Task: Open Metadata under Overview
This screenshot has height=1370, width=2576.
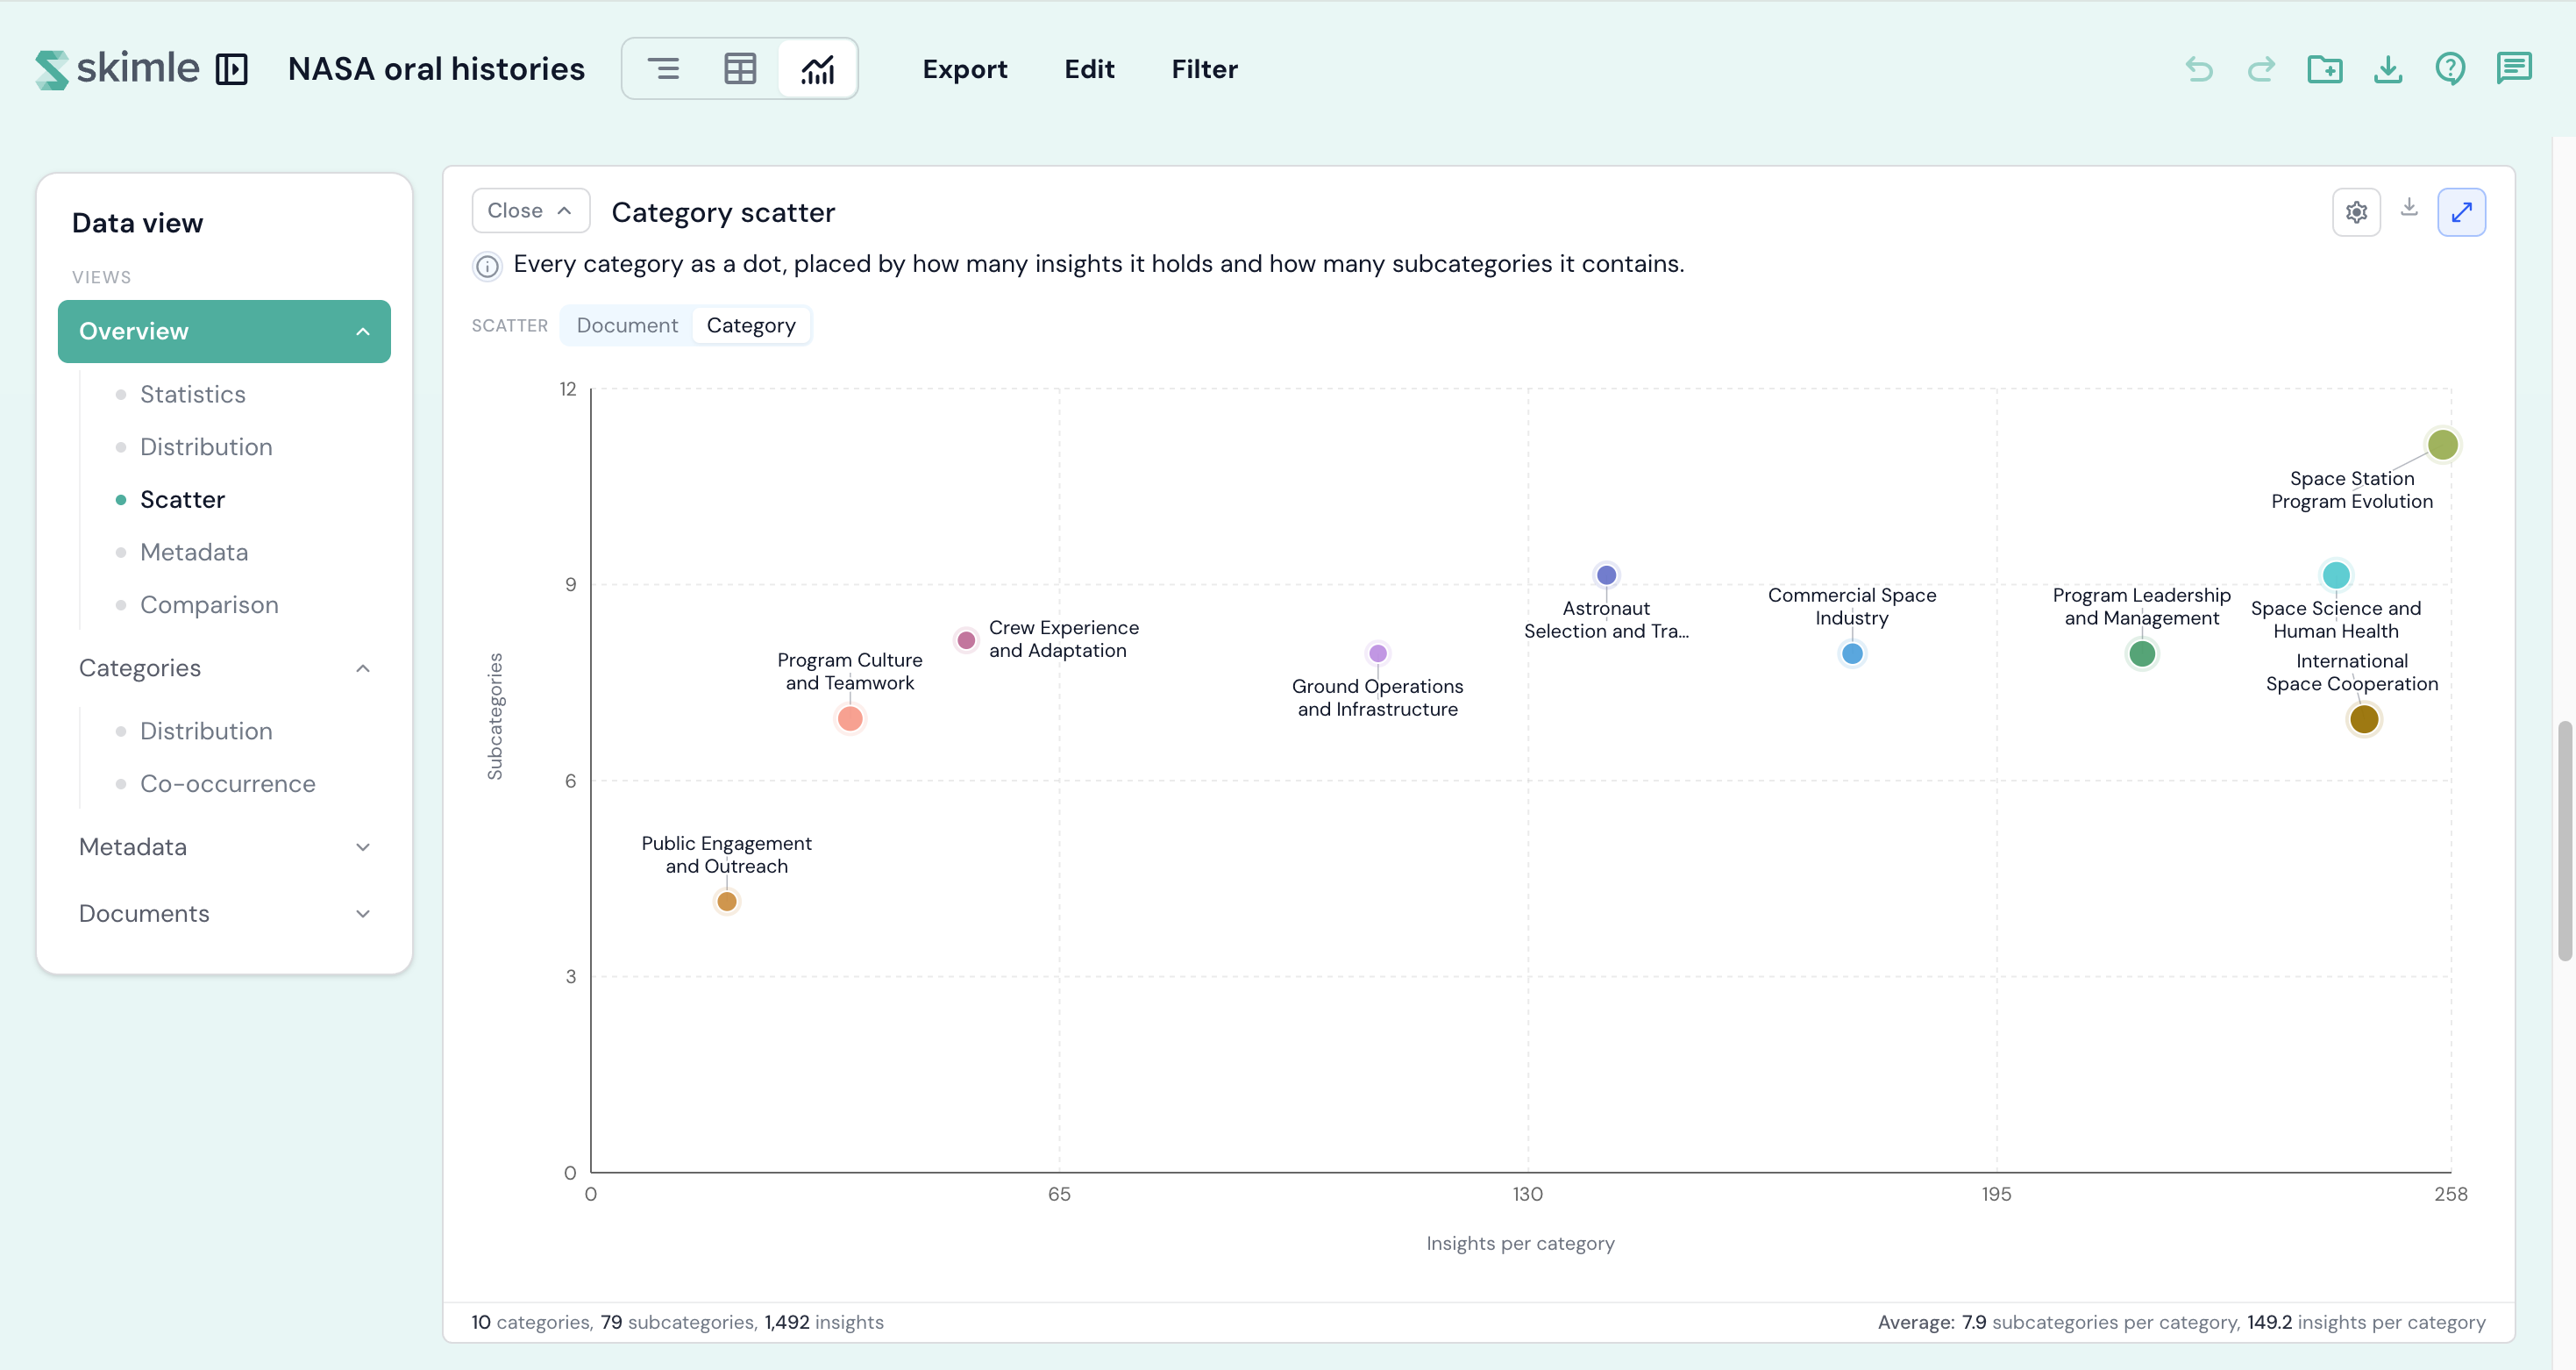Action: coord(194,552)
